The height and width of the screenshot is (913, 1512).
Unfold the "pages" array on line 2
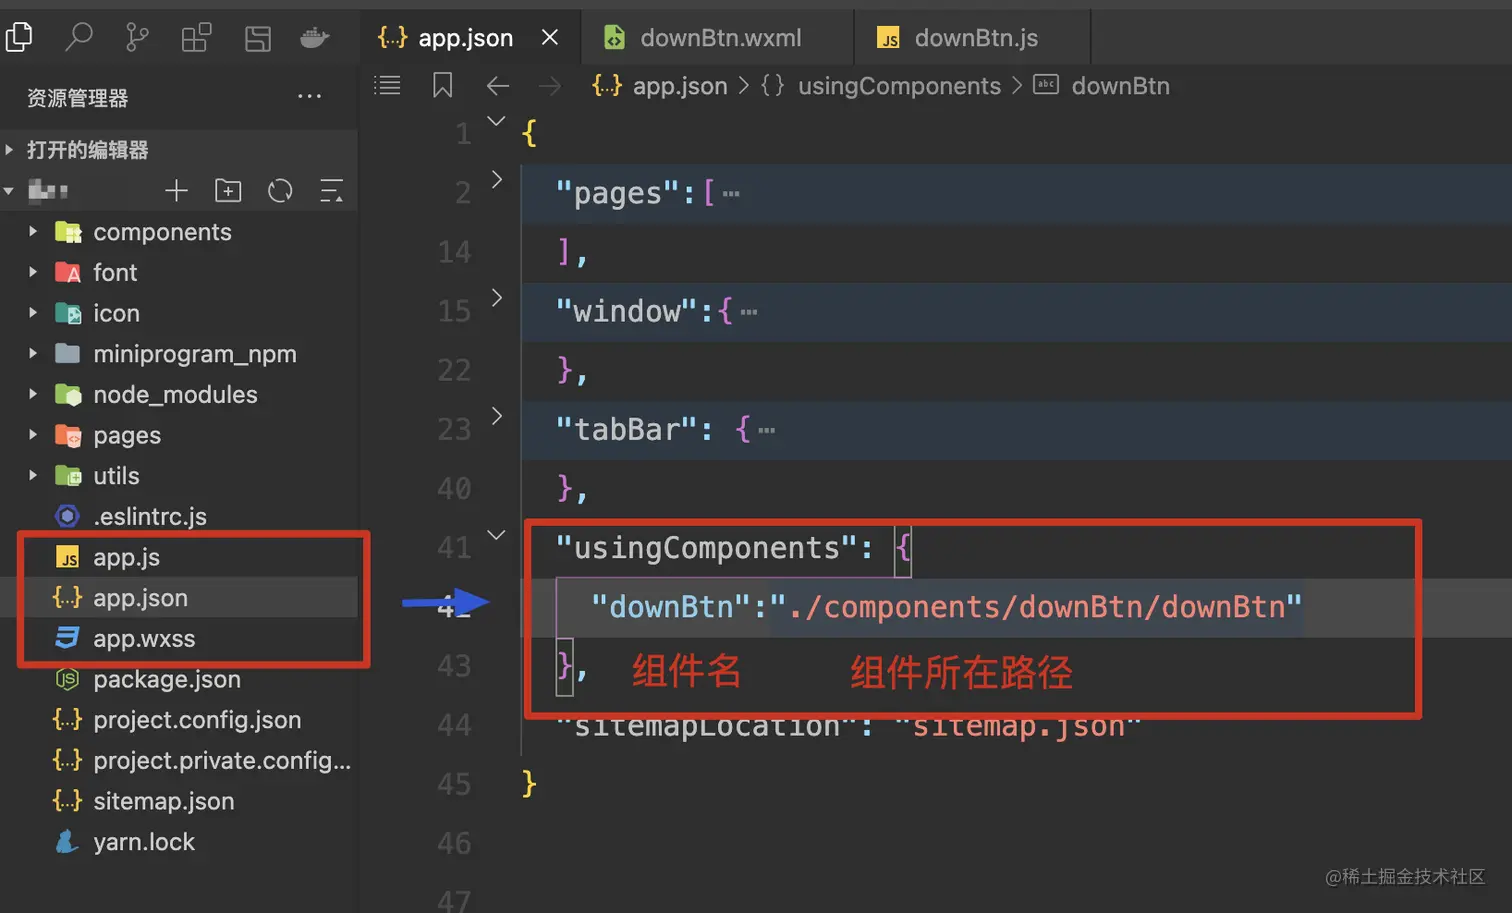click(496, 179)
